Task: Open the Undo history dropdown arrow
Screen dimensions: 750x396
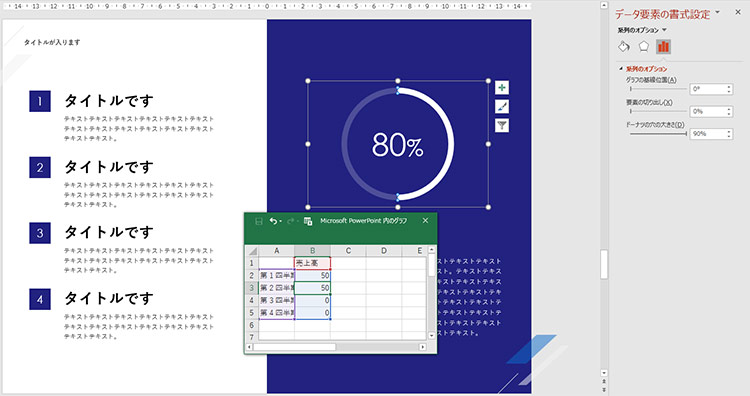Action: point(280,221)
